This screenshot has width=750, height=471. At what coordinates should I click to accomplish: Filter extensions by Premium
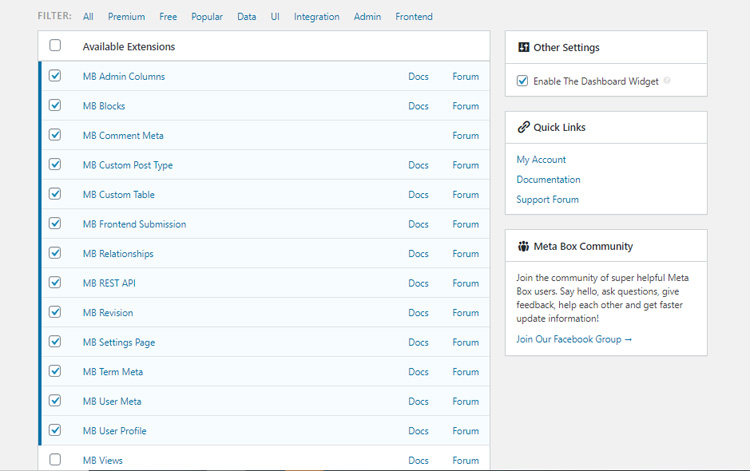pos(126,17)
